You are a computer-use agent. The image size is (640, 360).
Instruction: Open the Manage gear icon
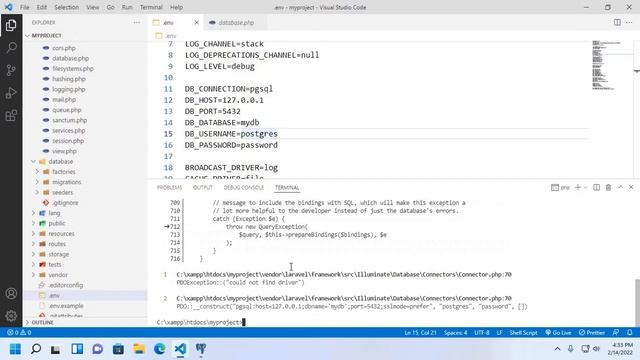11,316
